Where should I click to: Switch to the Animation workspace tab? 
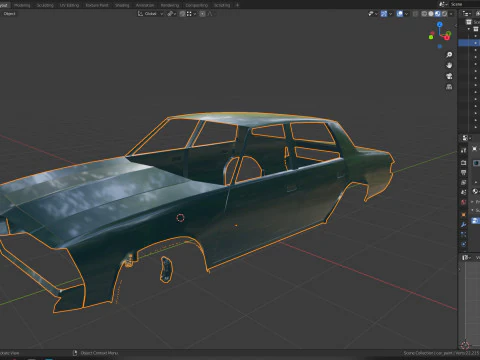tap(145, 5)
